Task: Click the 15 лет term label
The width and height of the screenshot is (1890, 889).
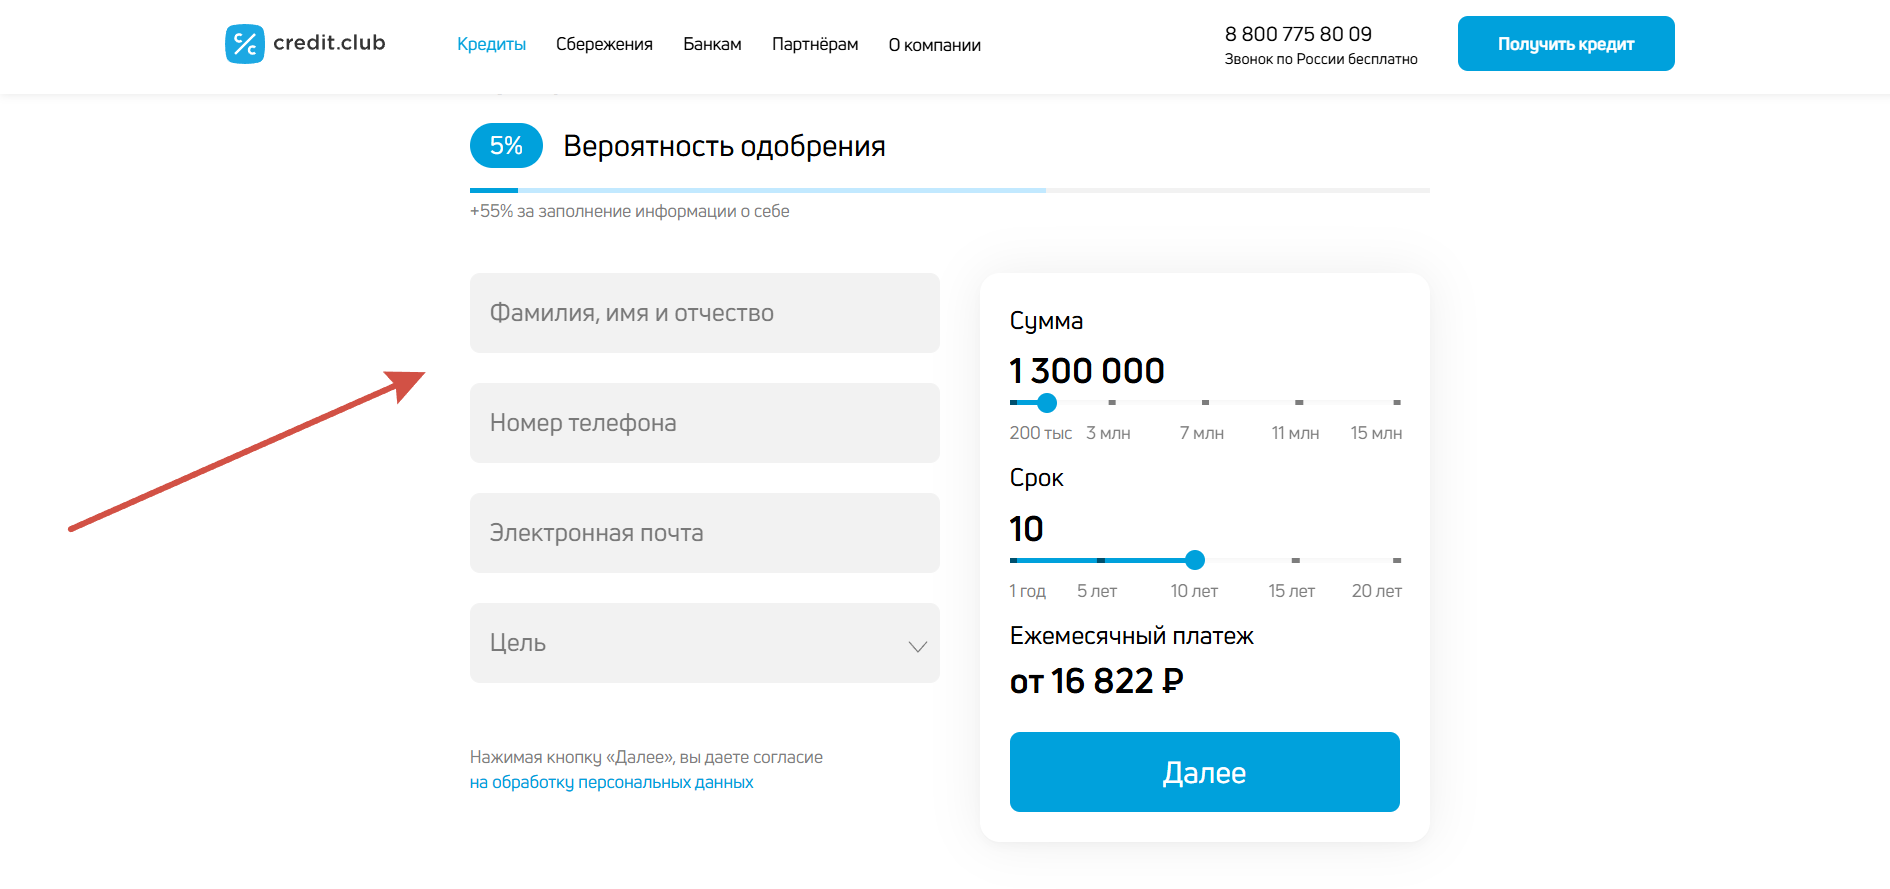Action: (x=1292, y=591)
